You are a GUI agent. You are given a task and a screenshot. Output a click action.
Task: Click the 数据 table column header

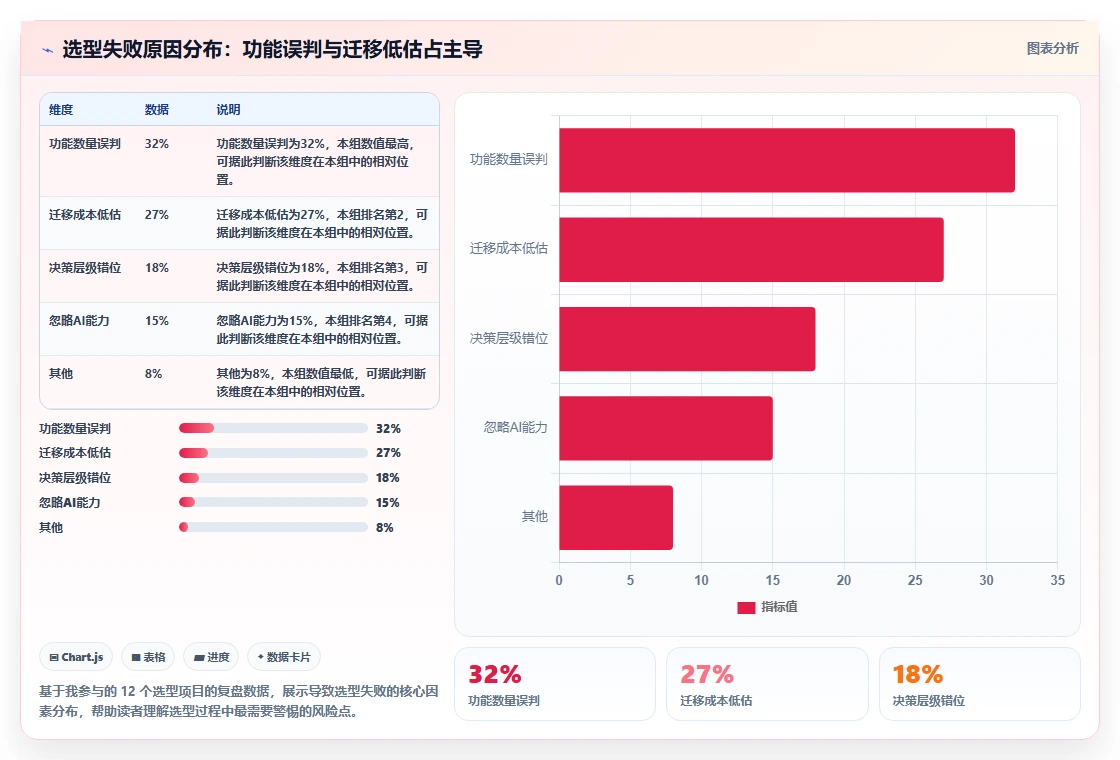(x=156, y=109)
